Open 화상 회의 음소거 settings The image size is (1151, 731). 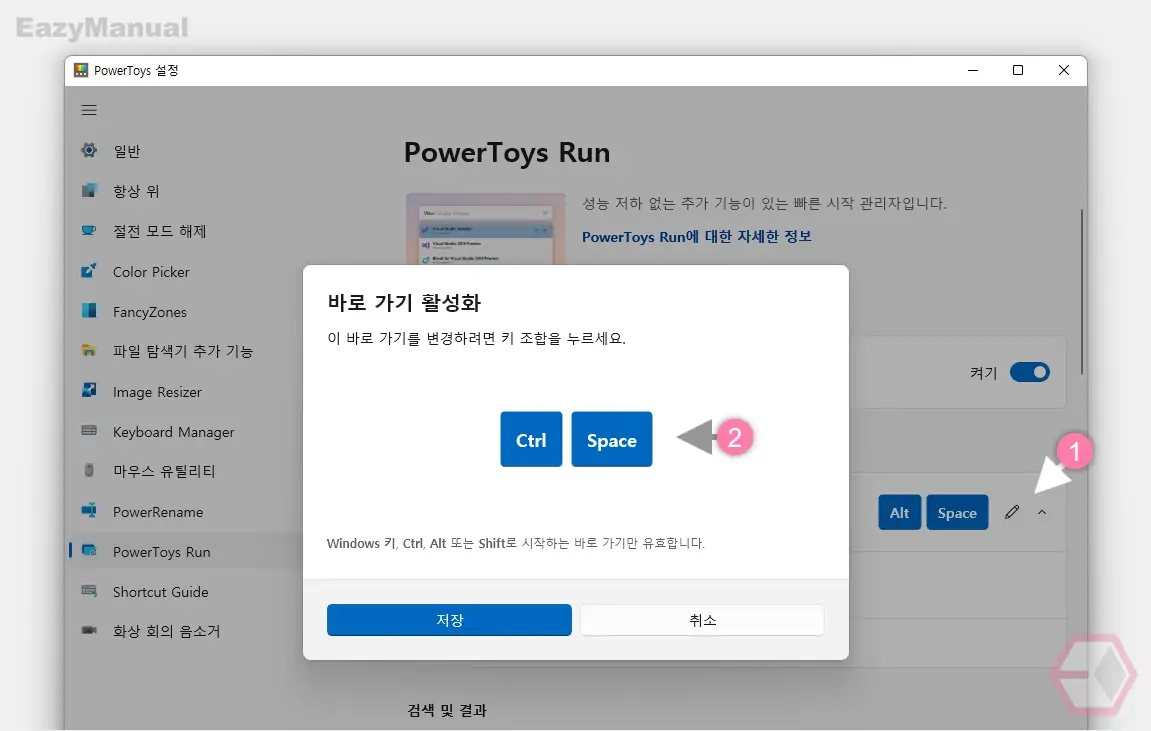click(167, 631)
